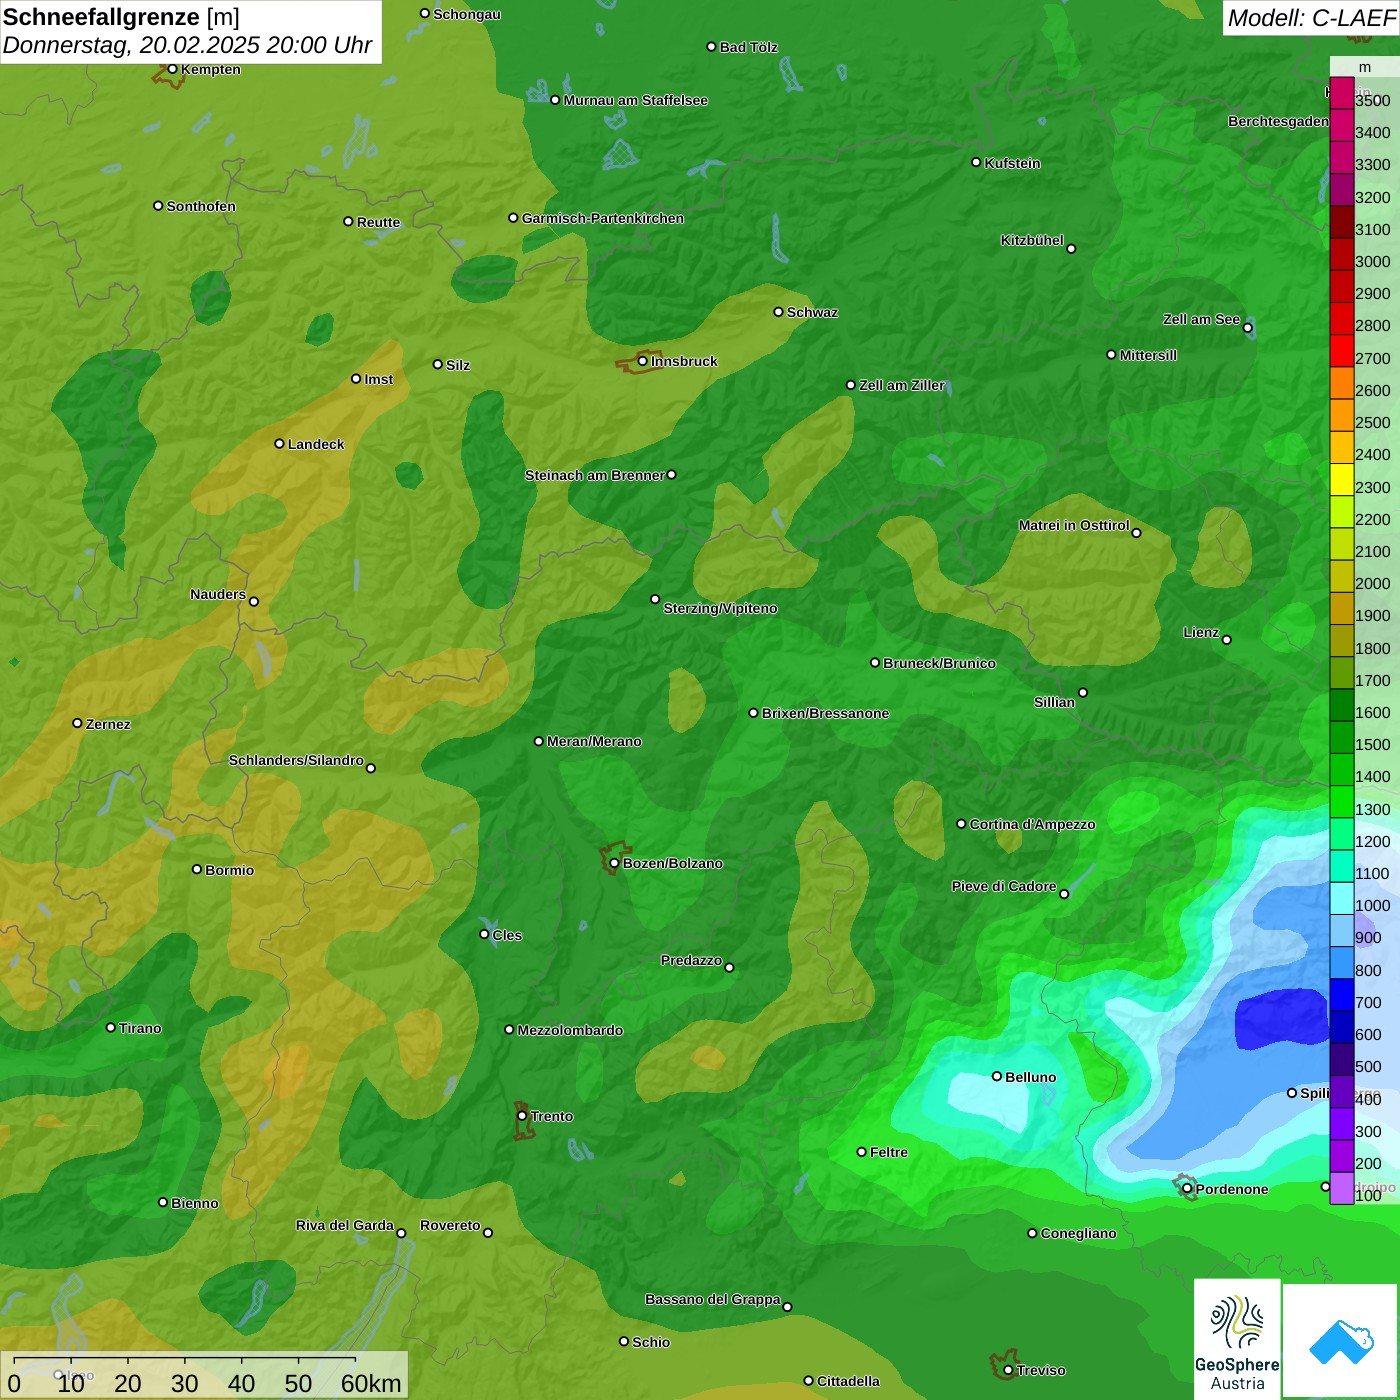Click the Kitzbühel marker dot
Screen dimensions: 1400x1400
pyautogui.click(x=1071, y=248)
